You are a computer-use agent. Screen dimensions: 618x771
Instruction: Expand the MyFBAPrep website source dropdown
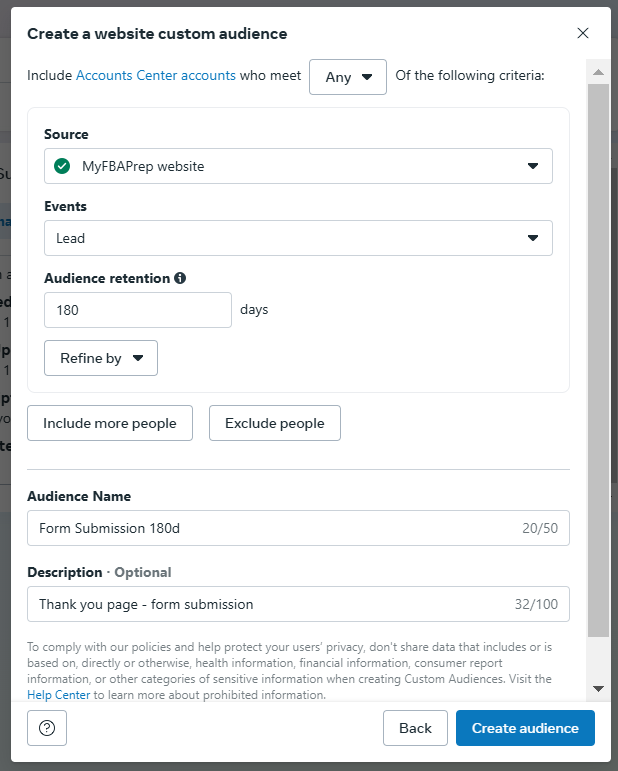[x=298, y=166]
